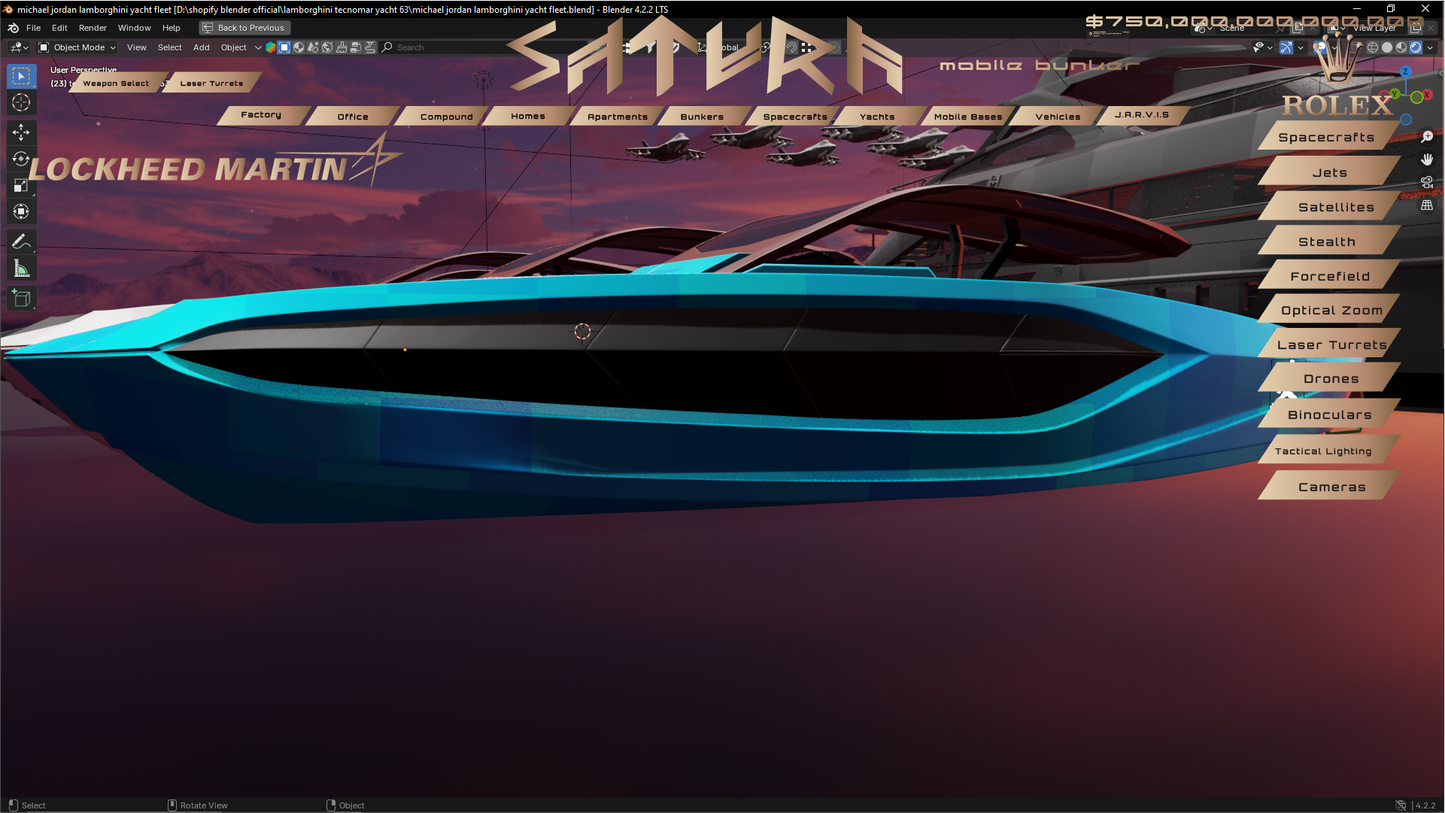Open the Render menu
Viewport: 1445px width, 813px height.
92,27
